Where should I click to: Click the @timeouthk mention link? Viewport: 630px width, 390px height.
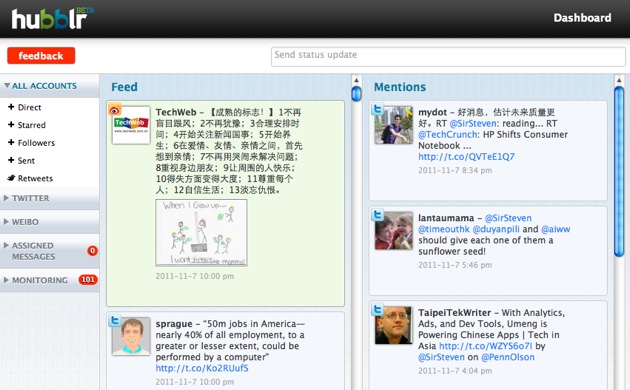coord(444,229)
